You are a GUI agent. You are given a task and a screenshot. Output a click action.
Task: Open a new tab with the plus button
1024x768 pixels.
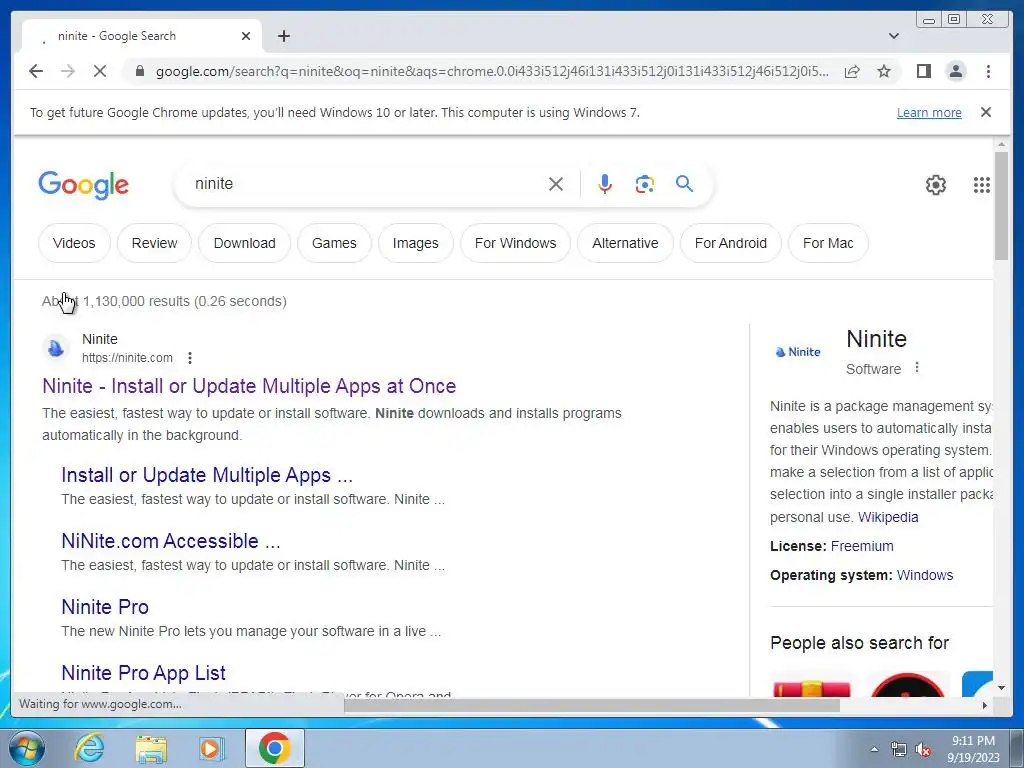coord(283,36)
